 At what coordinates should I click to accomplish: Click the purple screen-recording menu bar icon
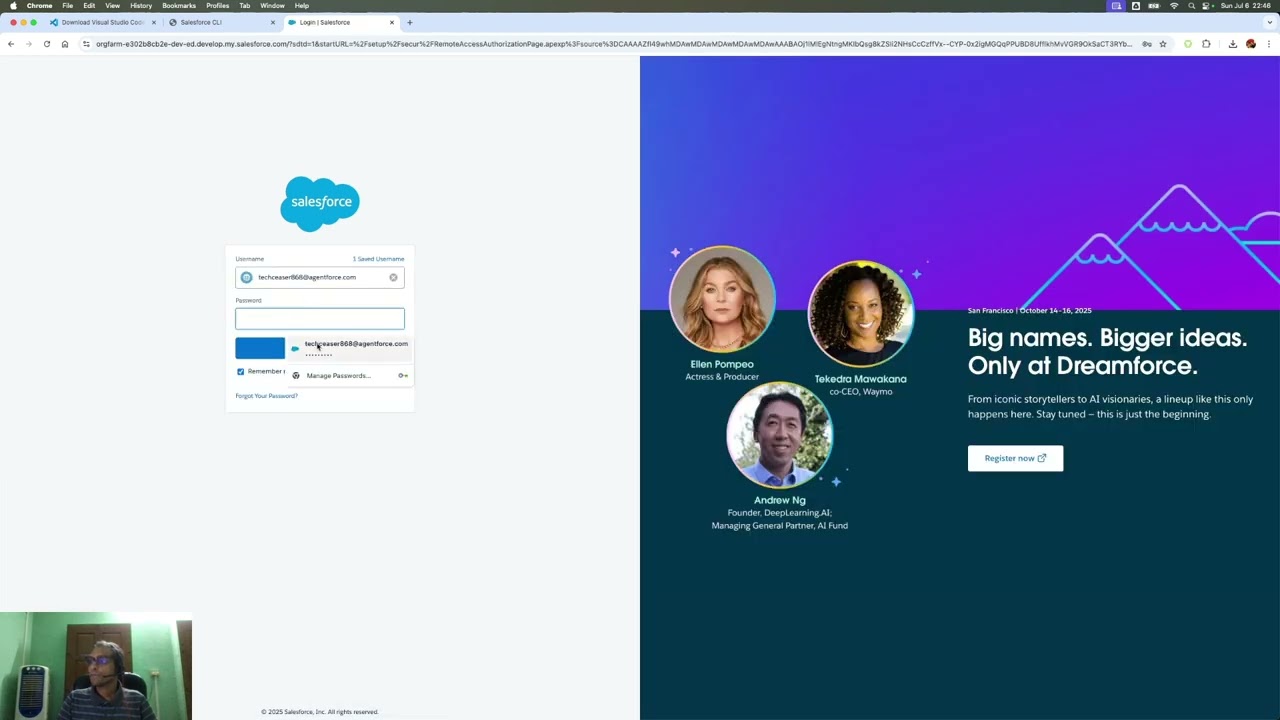1116,6
